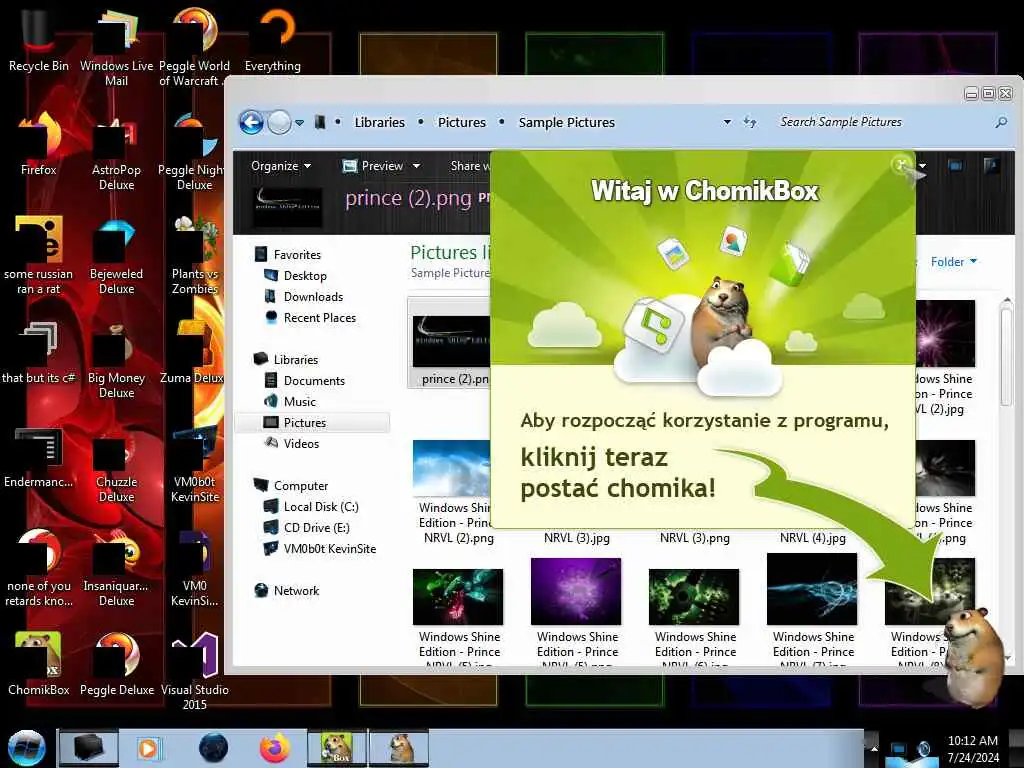Image resolution: width=1024 pixels, height=768 pixels.
Task: Click the address bar refresh icon
Action: click(x=750, y=122)
